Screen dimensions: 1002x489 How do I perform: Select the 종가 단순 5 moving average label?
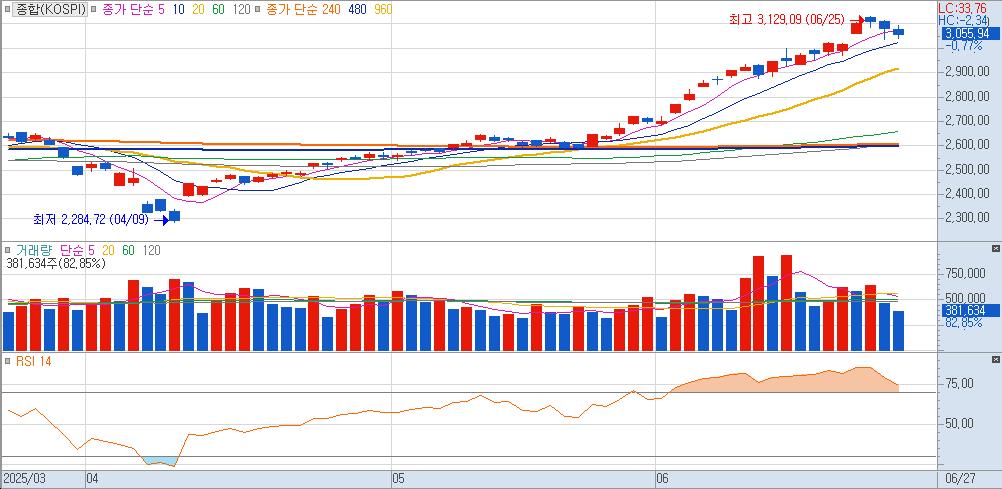132,10
